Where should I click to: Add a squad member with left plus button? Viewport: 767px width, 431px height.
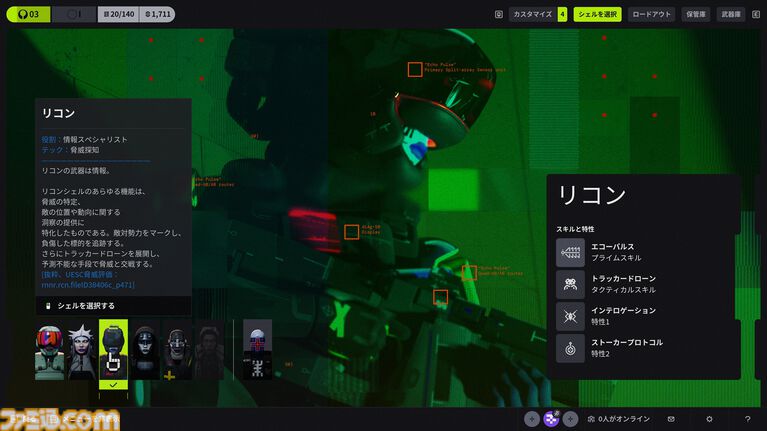click(x=531, y=419)
